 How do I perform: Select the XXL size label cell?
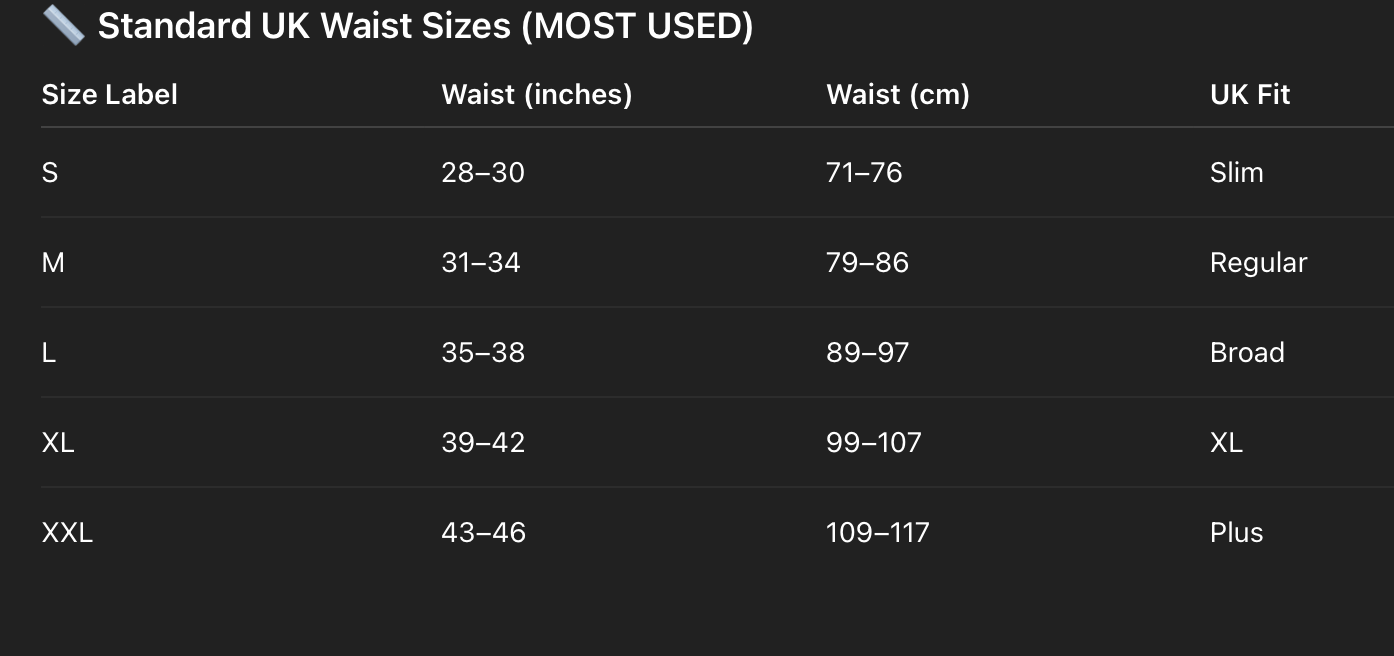point(67,533)
